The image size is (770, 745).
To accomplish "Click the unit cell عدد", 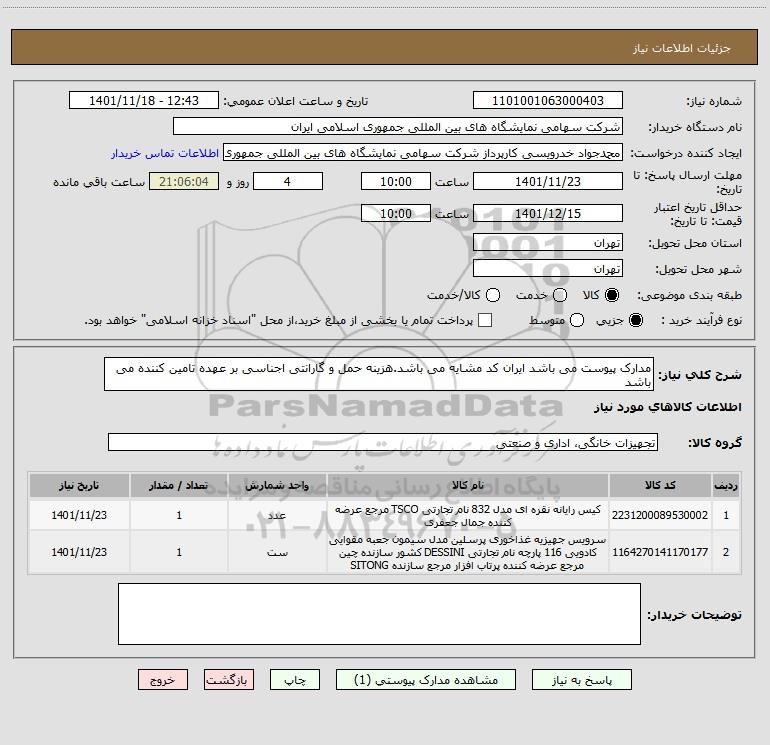I will point(277,515).
